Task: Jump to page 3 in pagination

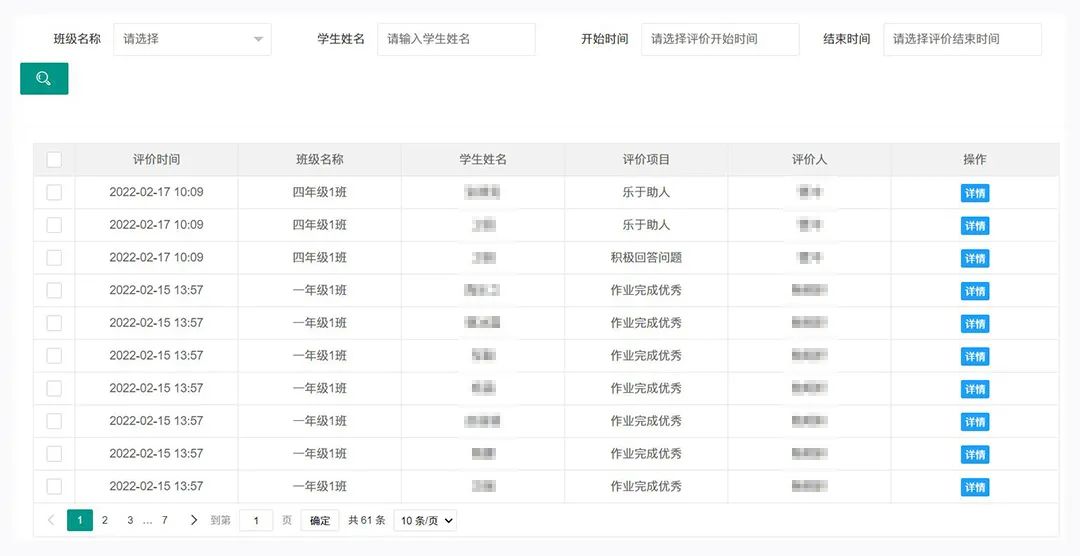Action: click(x=129, y=520)
